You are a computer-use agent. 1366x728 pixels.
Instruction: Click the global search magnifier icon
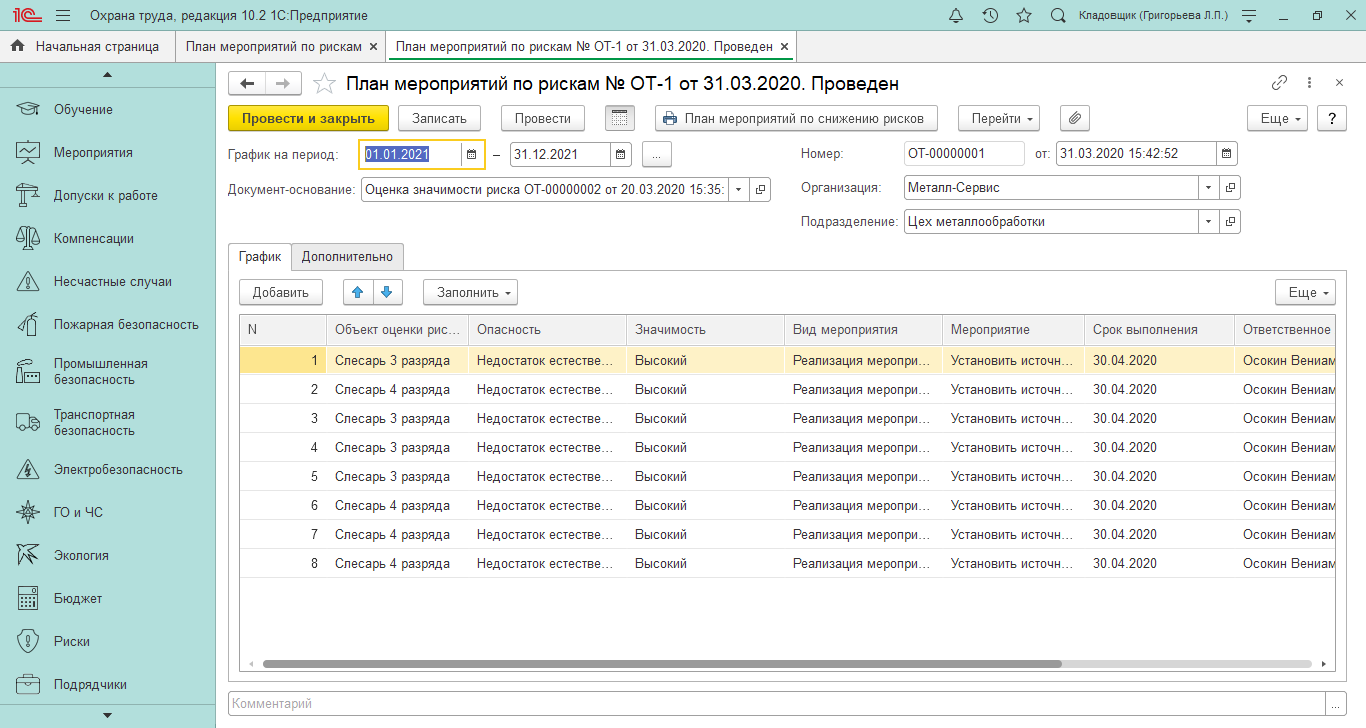pyautogui.click(x=1058, y=16)
